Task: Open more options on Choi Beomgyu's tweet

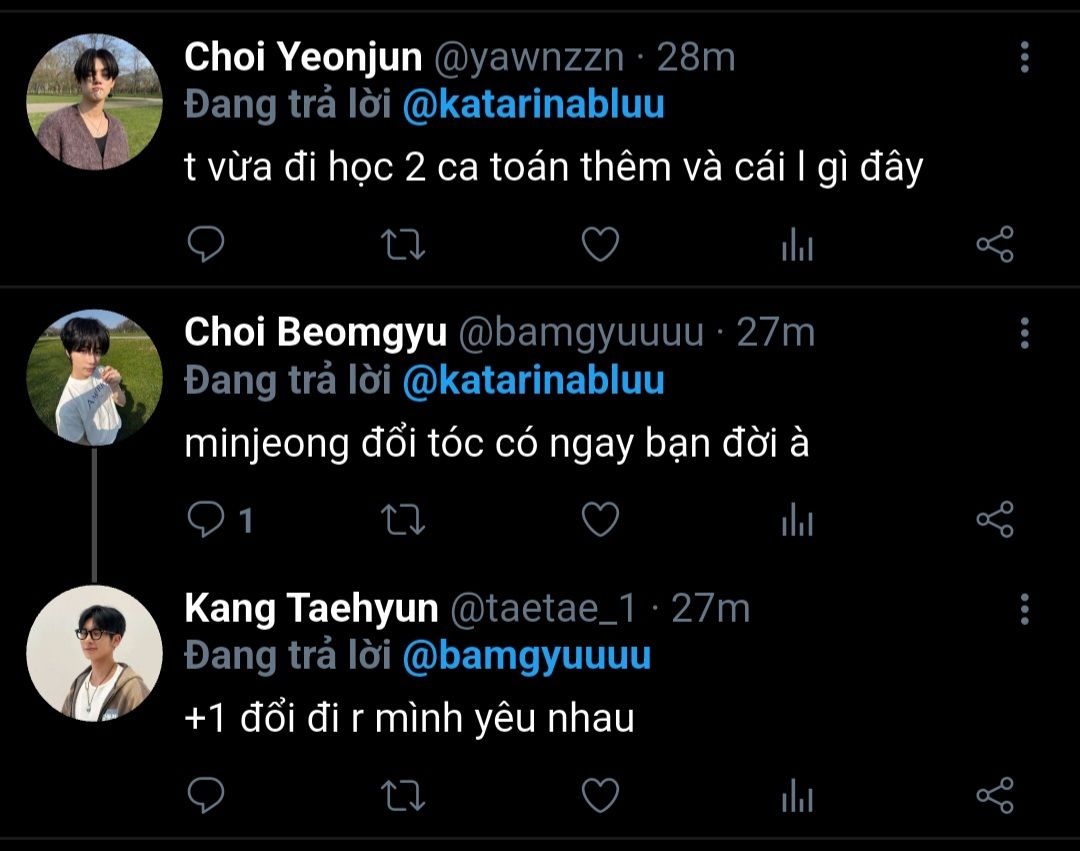Action: pyautogui.click(x=1024, y=333)
